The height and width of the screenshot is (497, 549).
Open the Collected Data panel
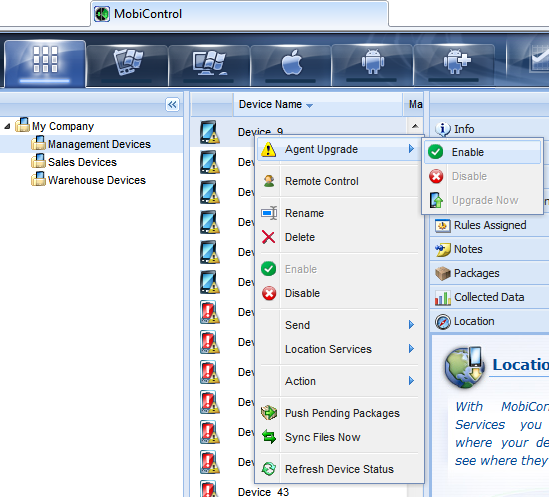tap(489, 297)
